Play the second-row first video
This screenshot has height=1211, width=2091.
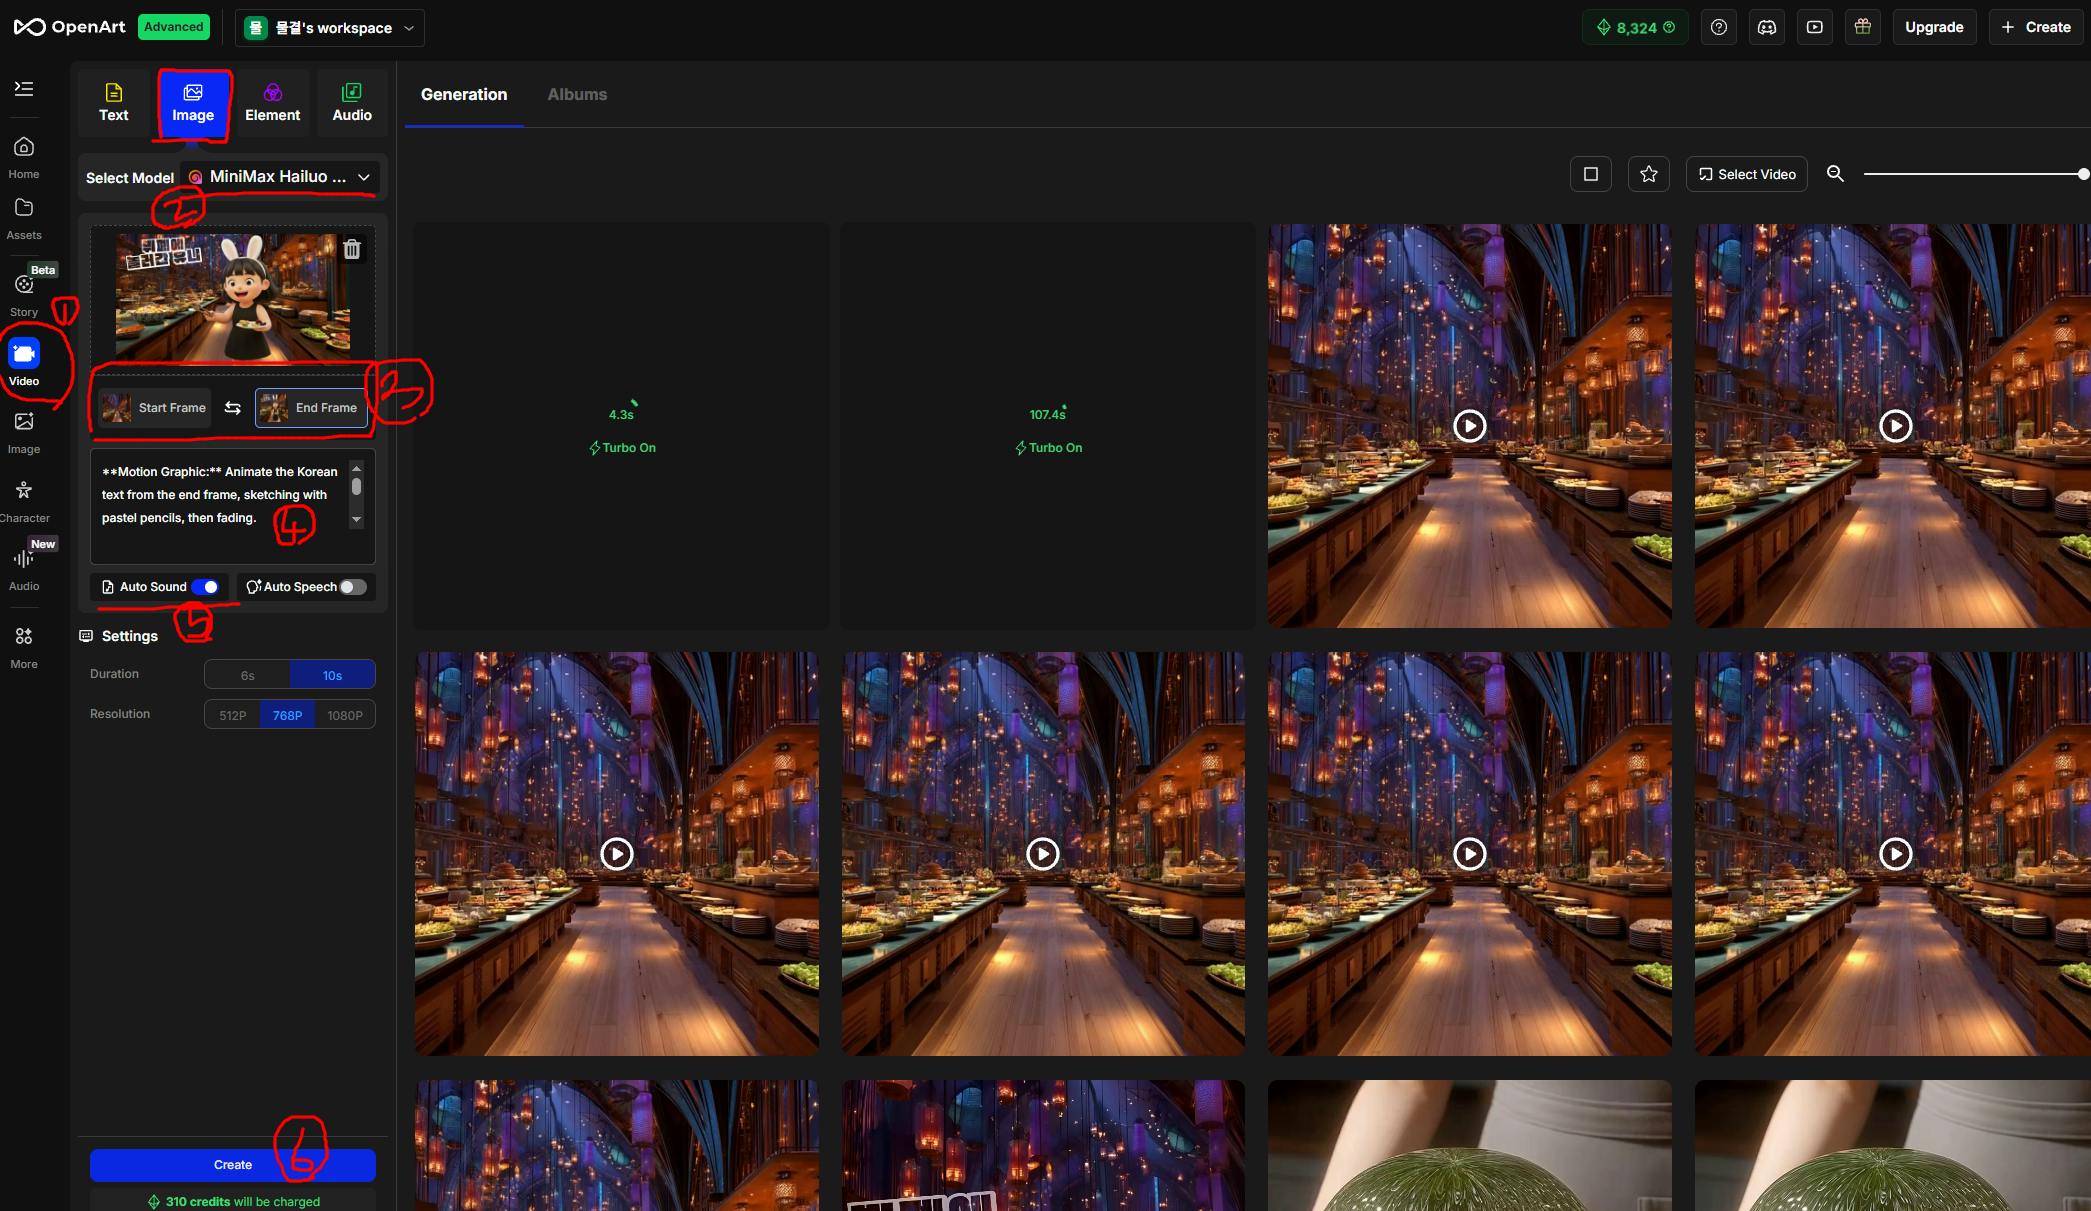coord(616,854)
